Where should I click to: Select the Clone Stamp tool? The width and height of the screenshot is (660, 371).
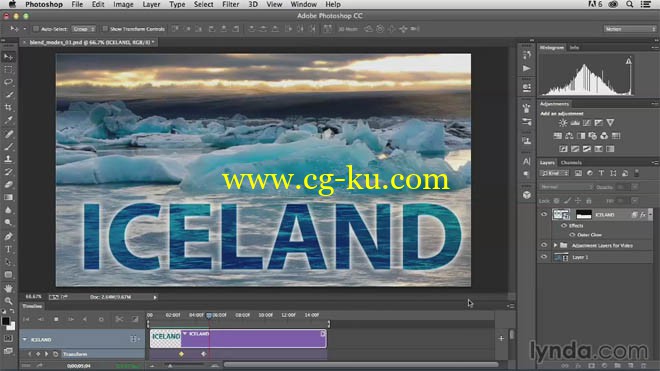point(8,159)
